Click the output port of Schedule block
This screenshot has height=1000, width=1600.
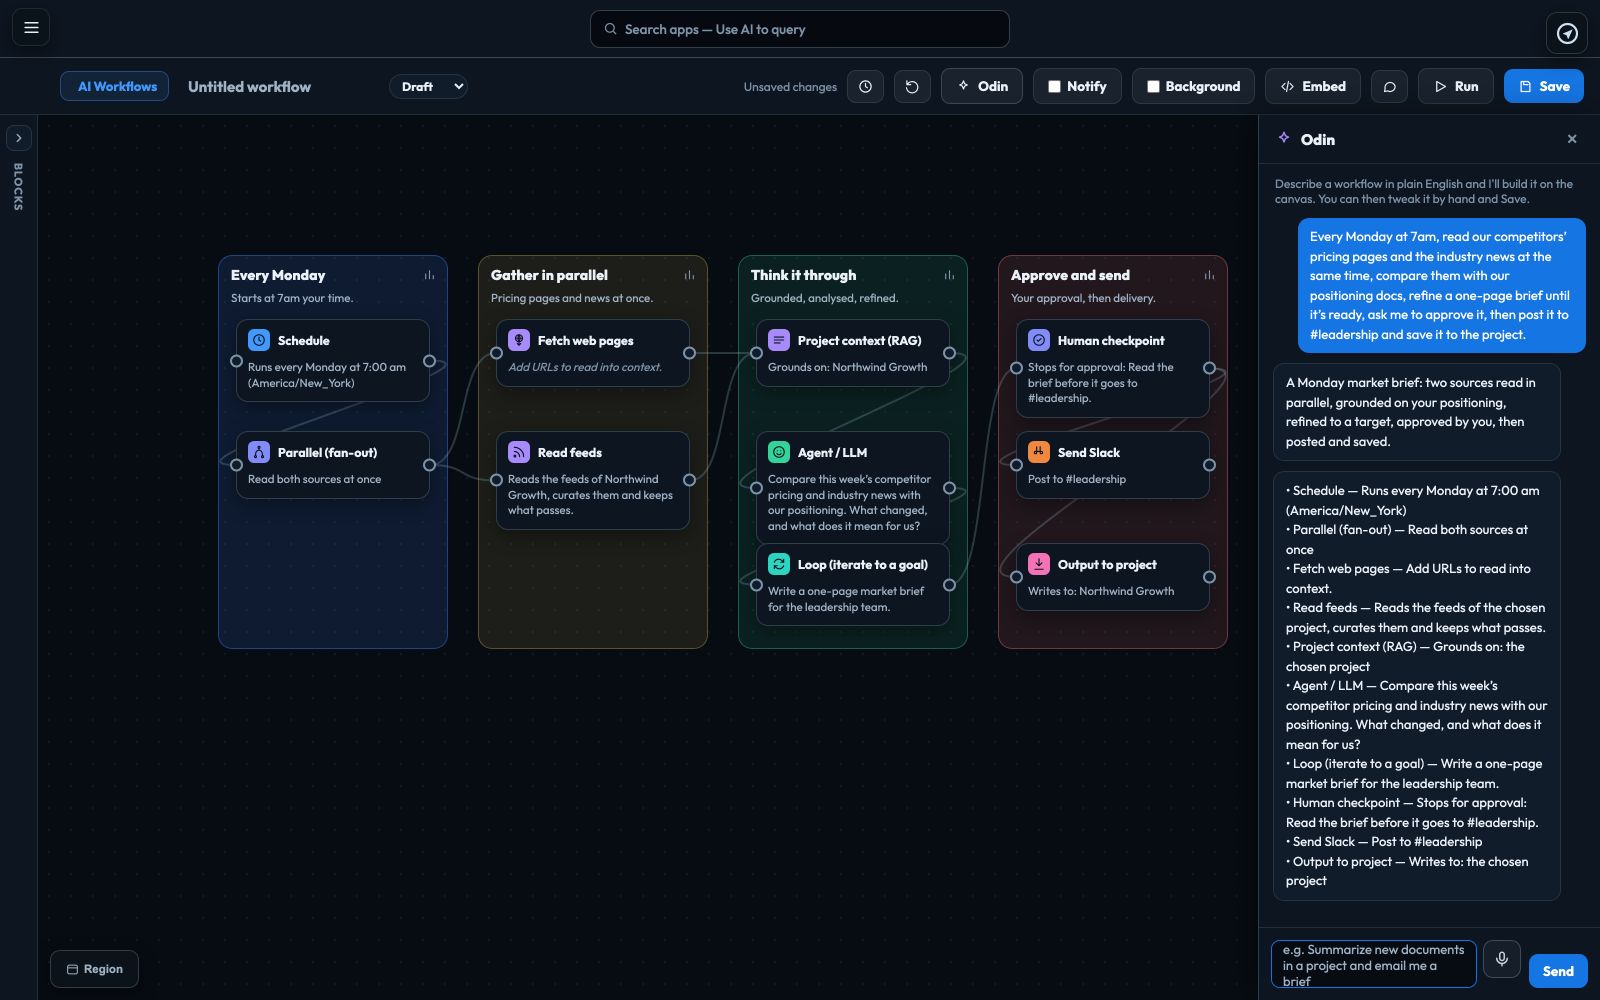(x=429, y=361)
